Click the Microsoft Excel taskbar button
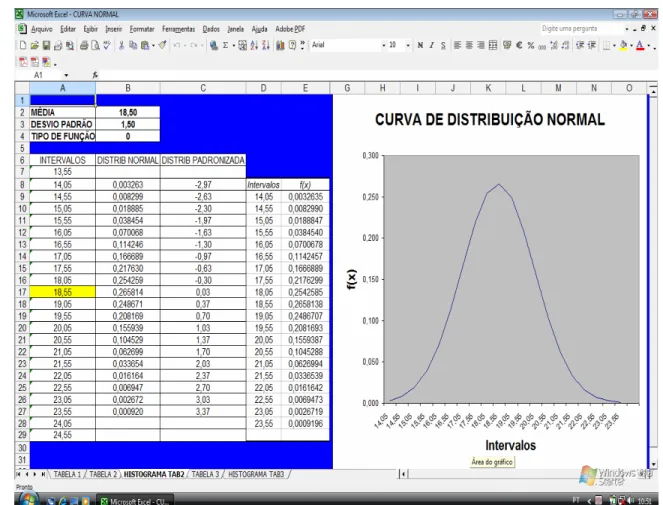 [x=135, y=501]
